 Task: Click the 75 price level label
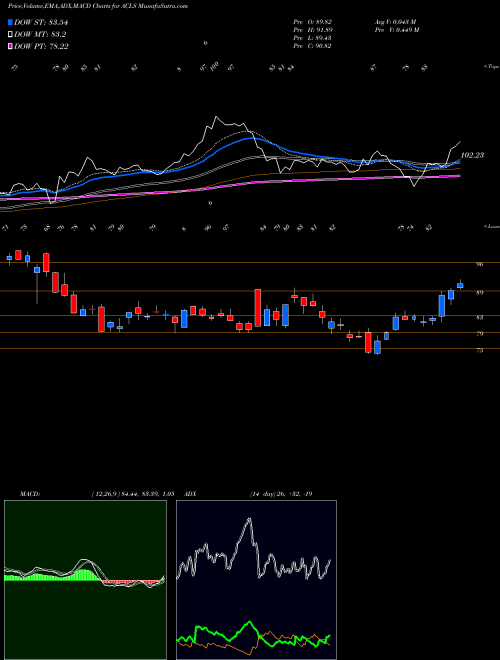click(479, 350)
